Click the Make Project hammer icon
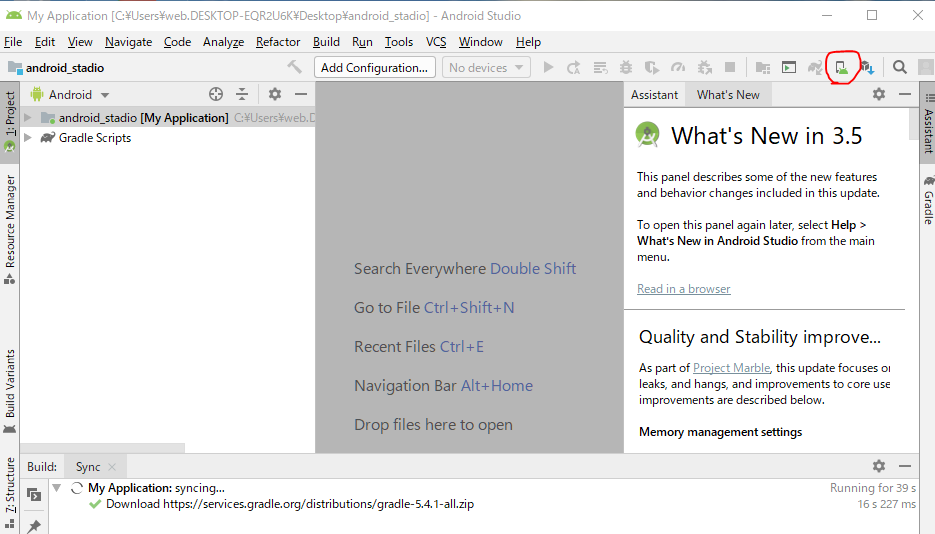 294,68
